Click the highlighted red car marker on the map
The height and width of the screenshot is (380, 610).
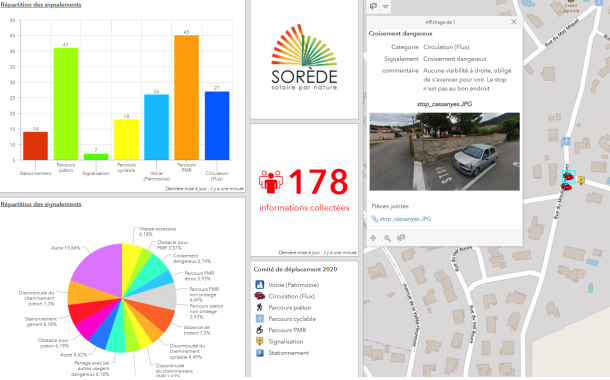[x=568, y=177]
